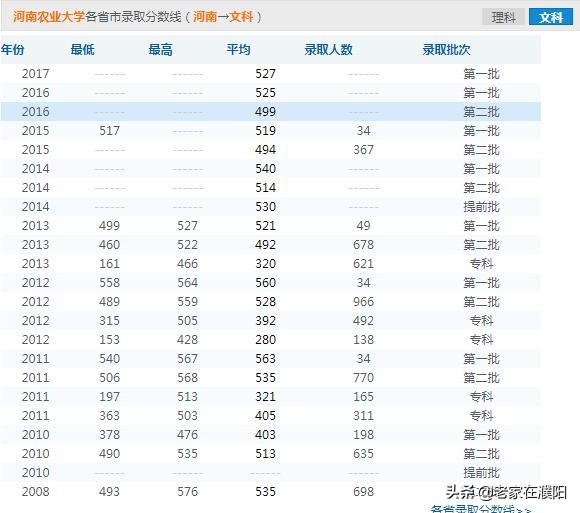Click 提前批 in the 2010 row
The height and width of the screenshot is (513, 580).
coord(482,473)
